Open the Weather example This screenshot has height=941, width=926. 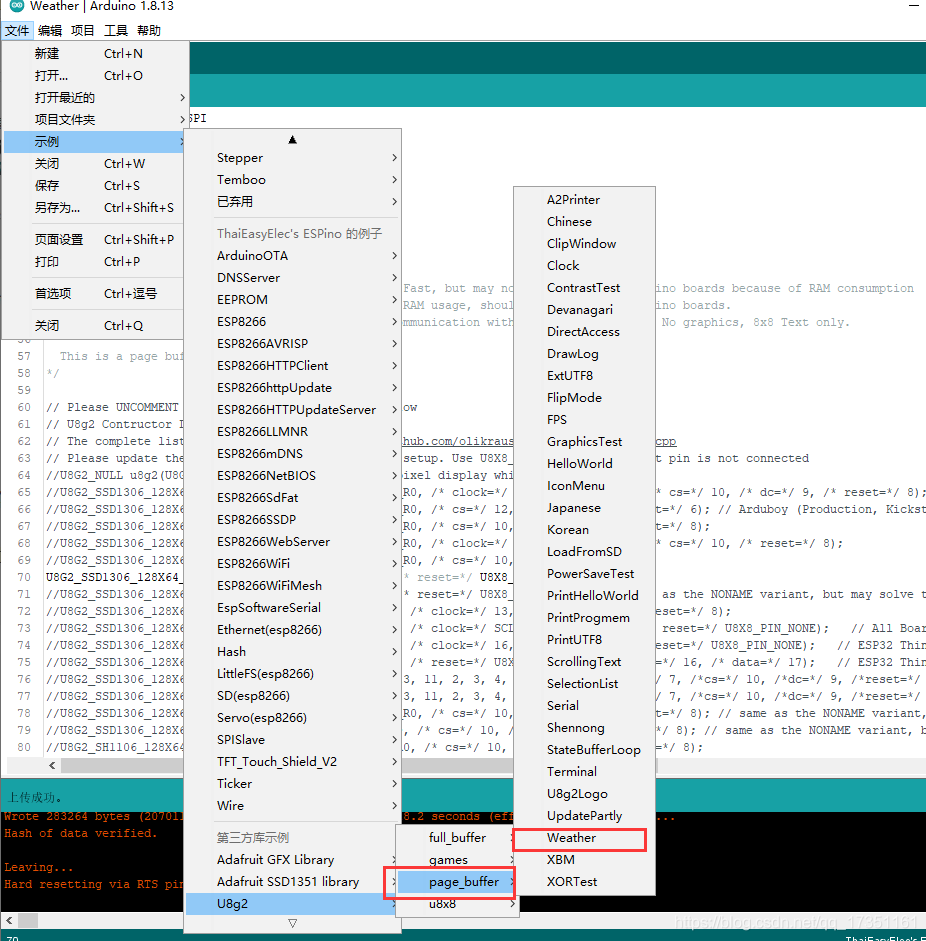point(584,838)
